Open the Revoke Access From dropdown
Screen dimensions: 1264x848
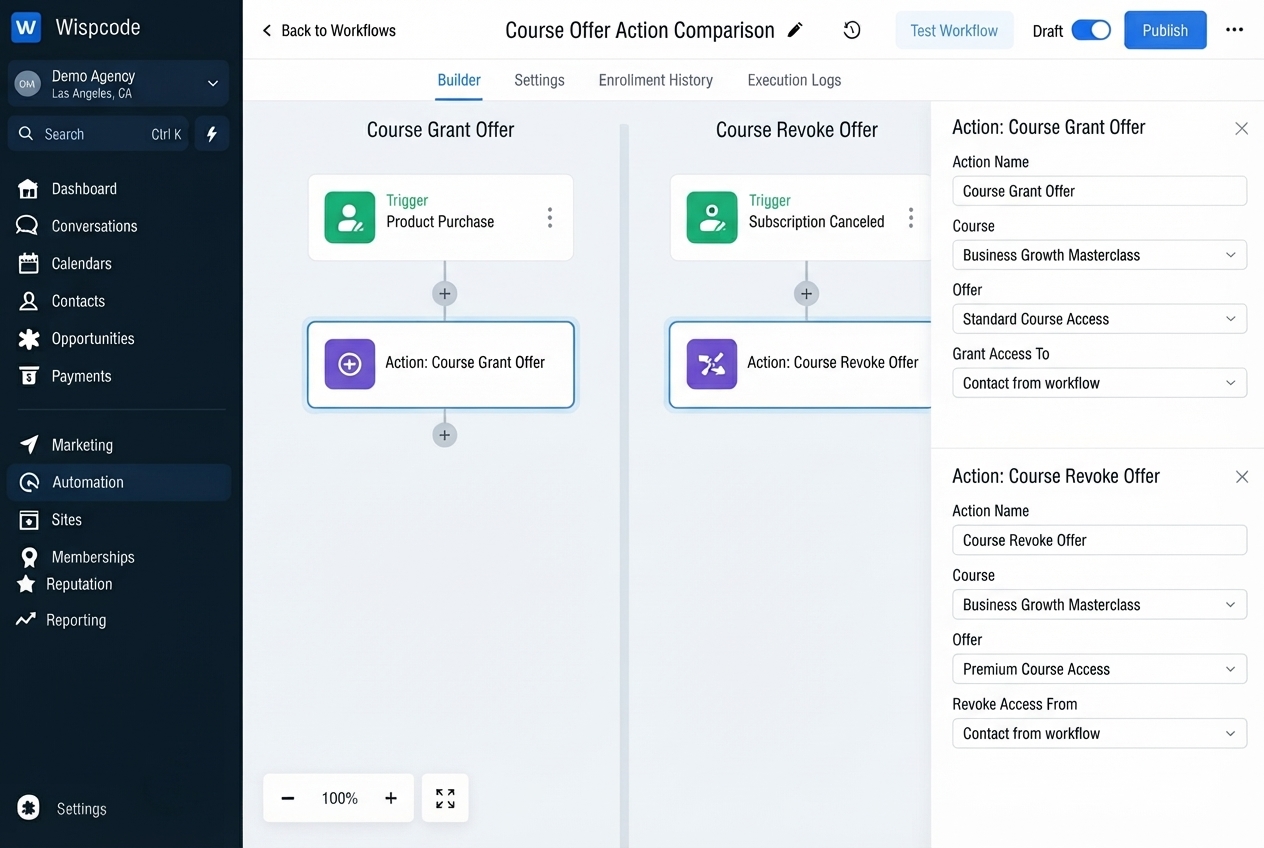1099,733
